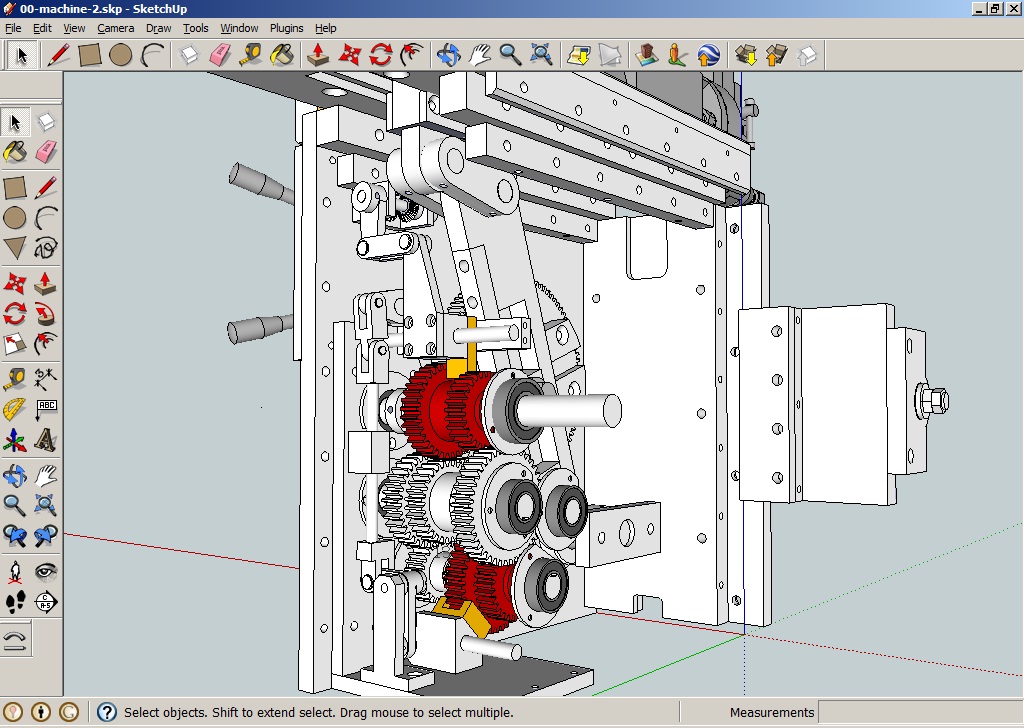1024x728 pixels.
Task: Select the Scale tool
Action: 14,344
